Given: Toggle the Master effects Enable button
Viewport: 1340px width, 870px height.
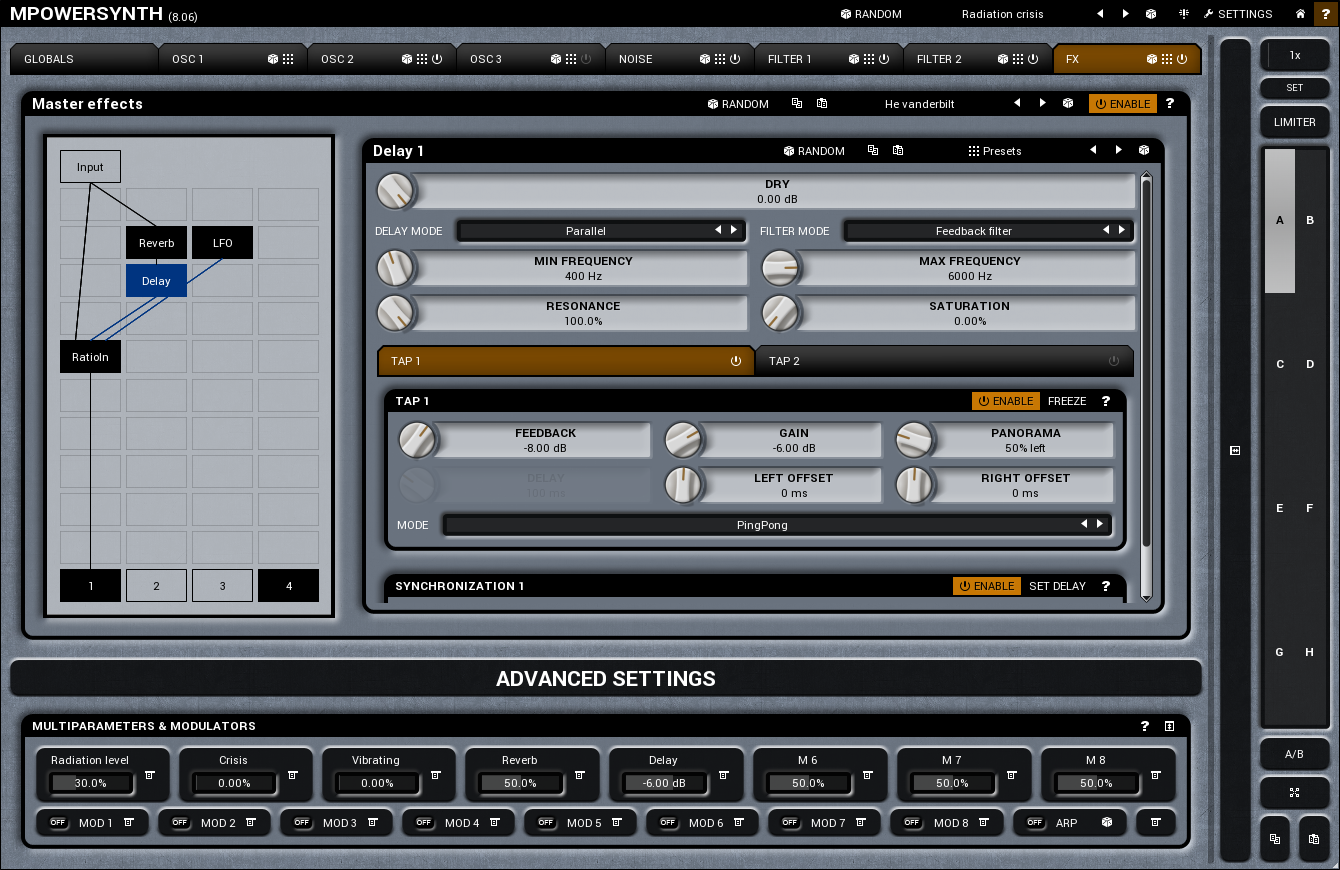Looking at the screenshot, I should [x=1122, y=104].
